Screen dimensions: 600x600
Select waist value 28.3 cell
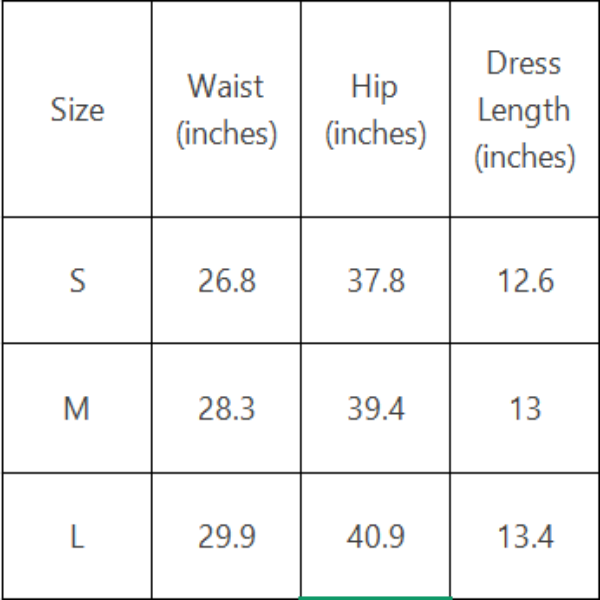point(226,408)
